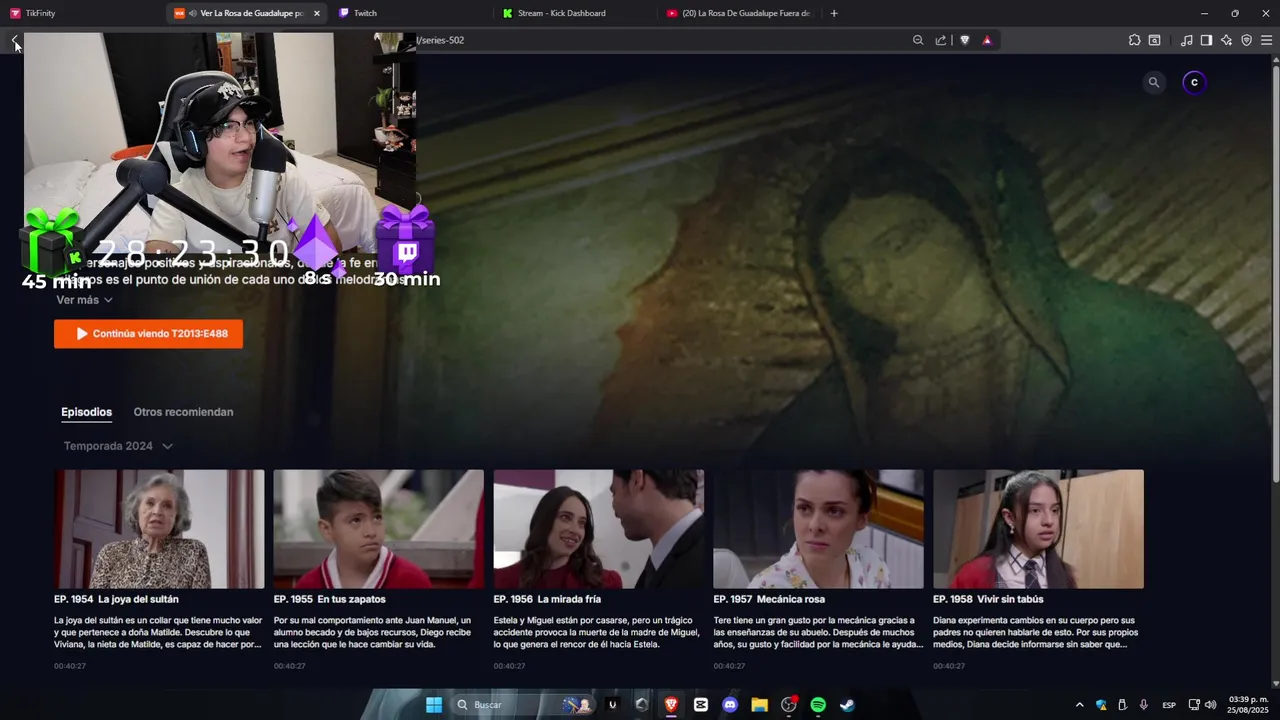Switch to YouTube La Rosa De Guadalupe tab
Screen dimensions: 1280x720
(740, 13)
